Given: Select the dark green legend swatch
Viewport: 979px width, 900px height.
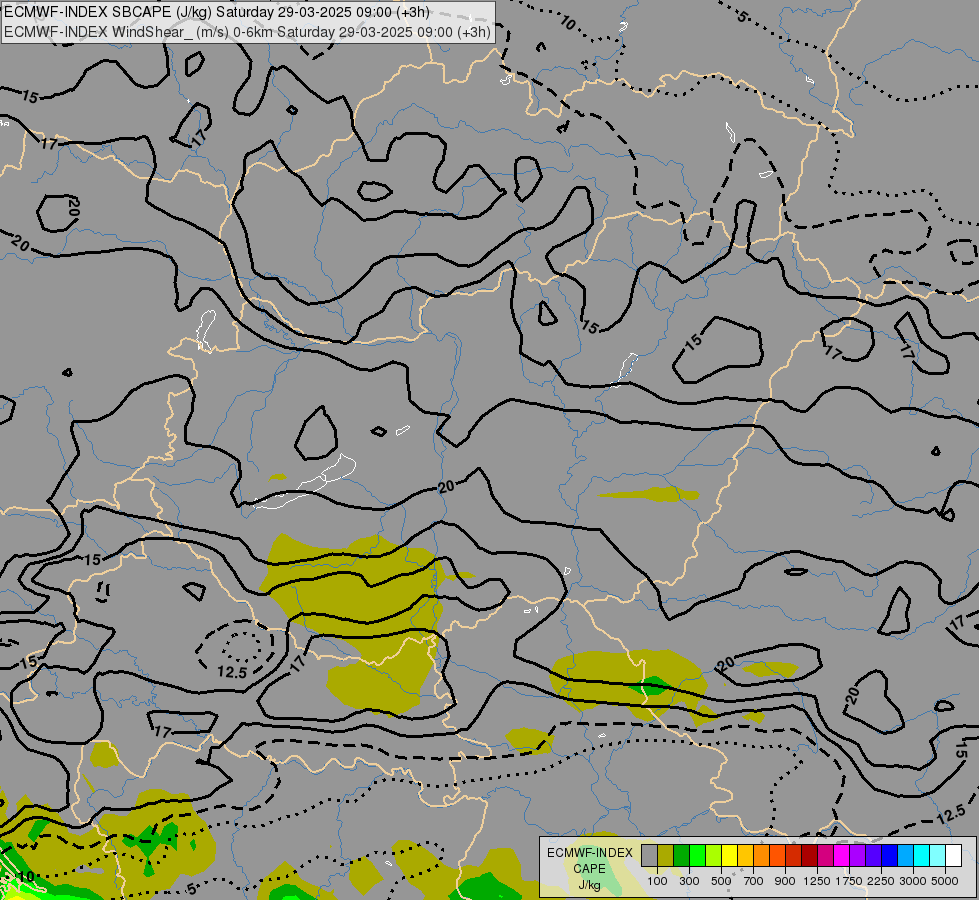Looking at the screenshot, I should tap(681, 855).
